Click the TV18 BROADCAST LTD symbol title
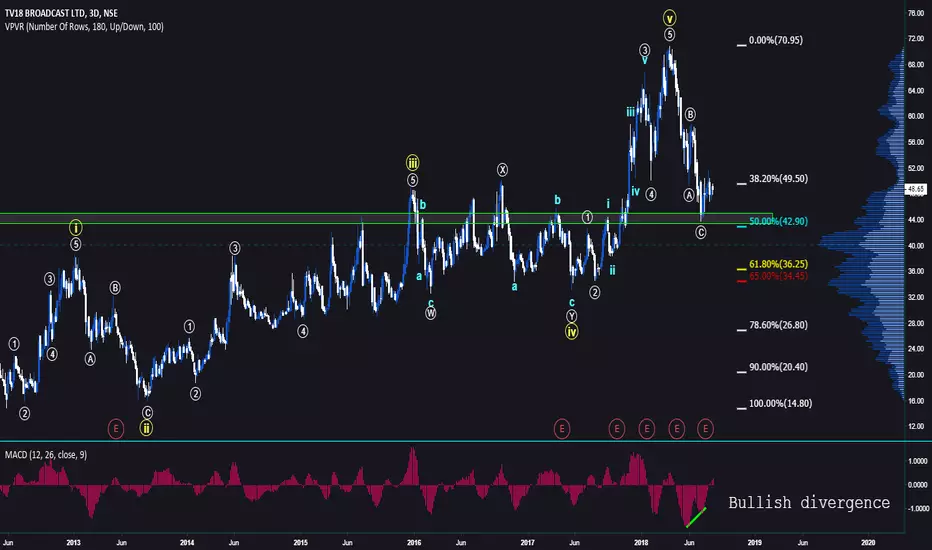932x550 pixels. [x=61, y=13]
